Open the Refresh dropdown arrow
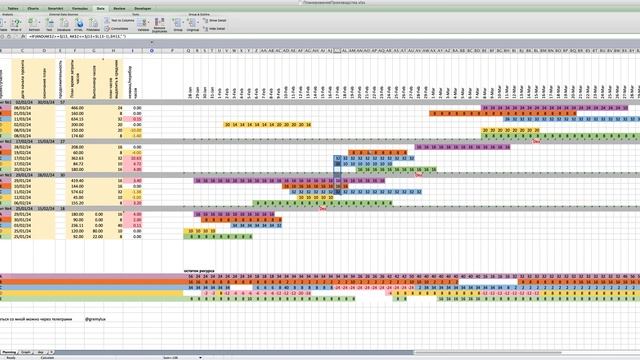The image size is (640, 360). (x=40, y=23)
